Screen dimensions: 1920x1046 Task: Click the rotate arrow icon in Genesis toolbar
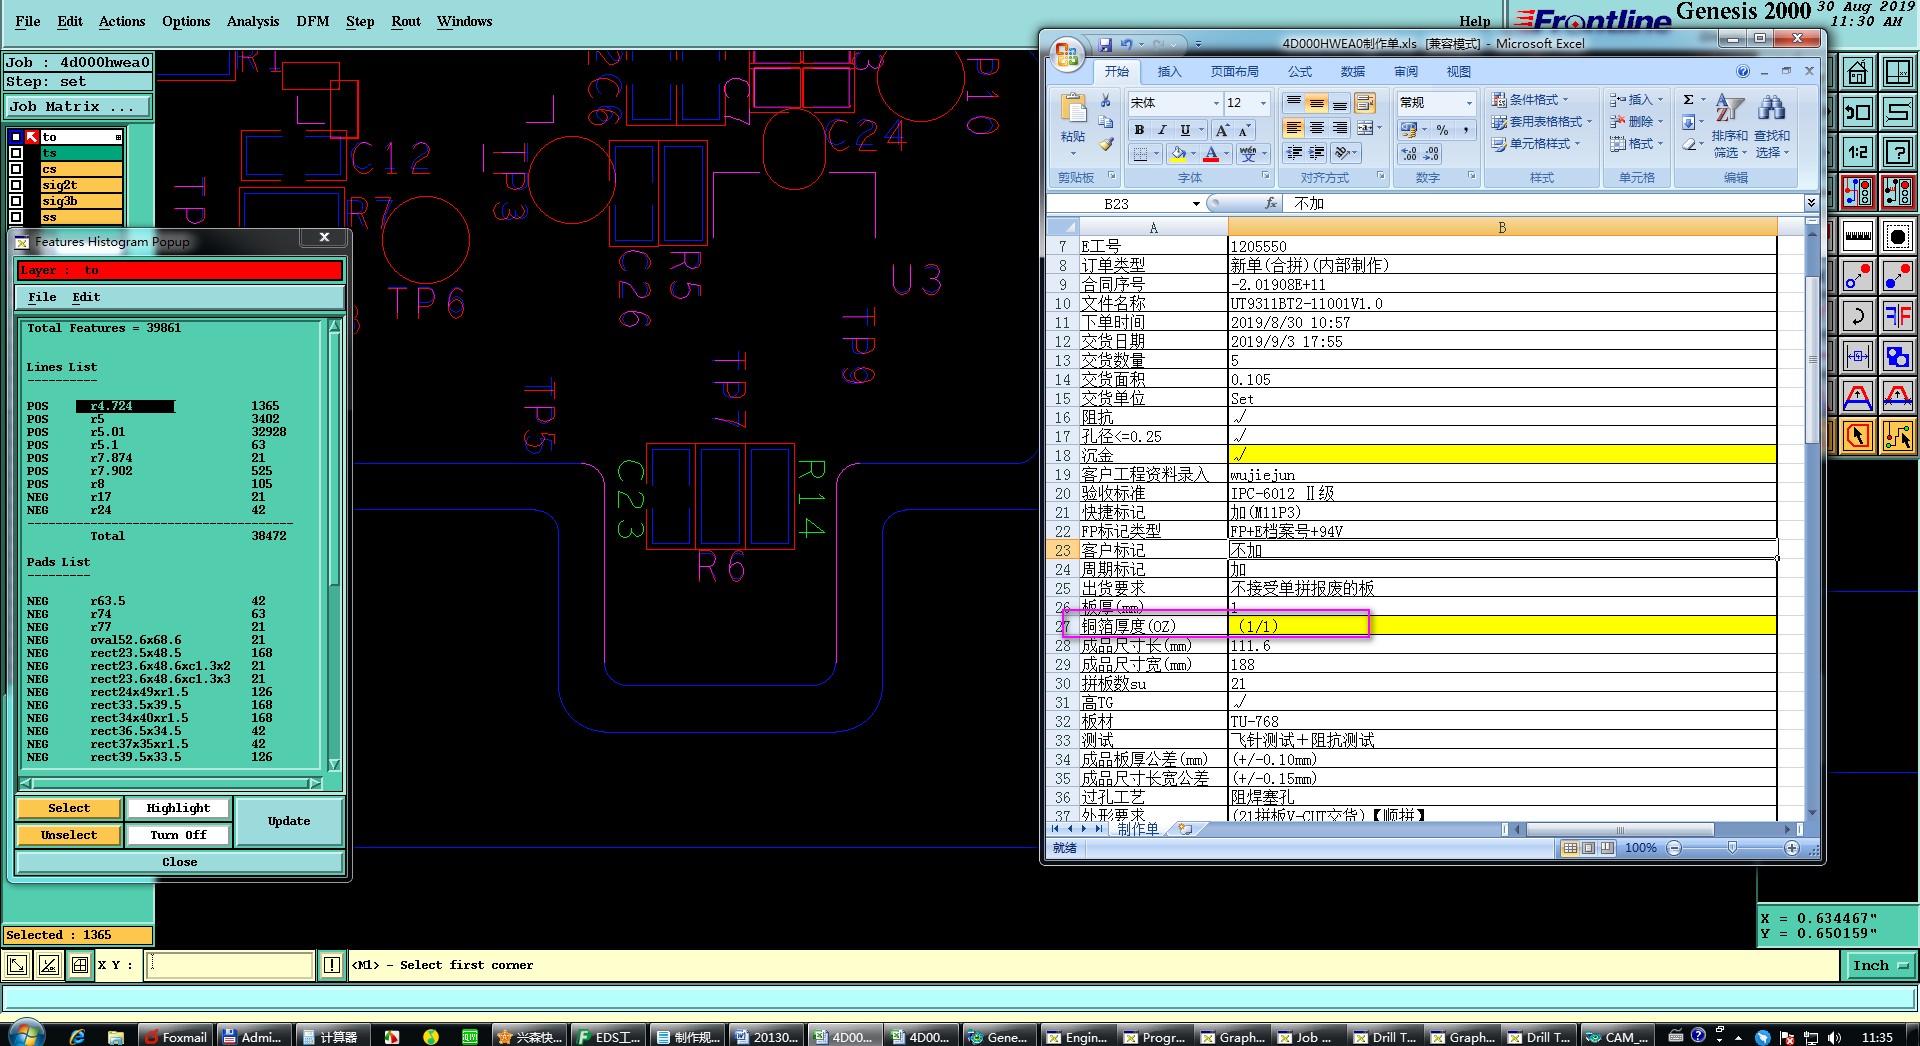[x=1858, y=316]
